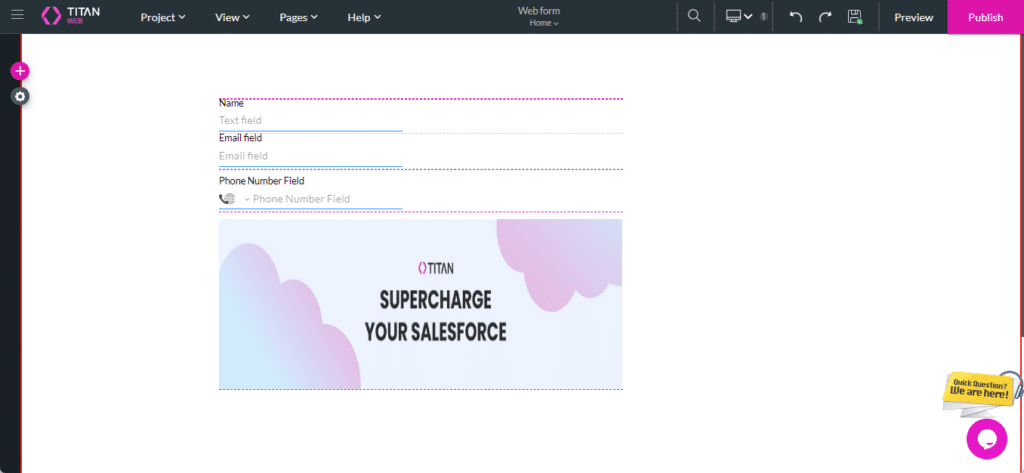This screenshot has width=1024, height=473.
Task: Expand the desktop device view dropdown
Action: 739,17
